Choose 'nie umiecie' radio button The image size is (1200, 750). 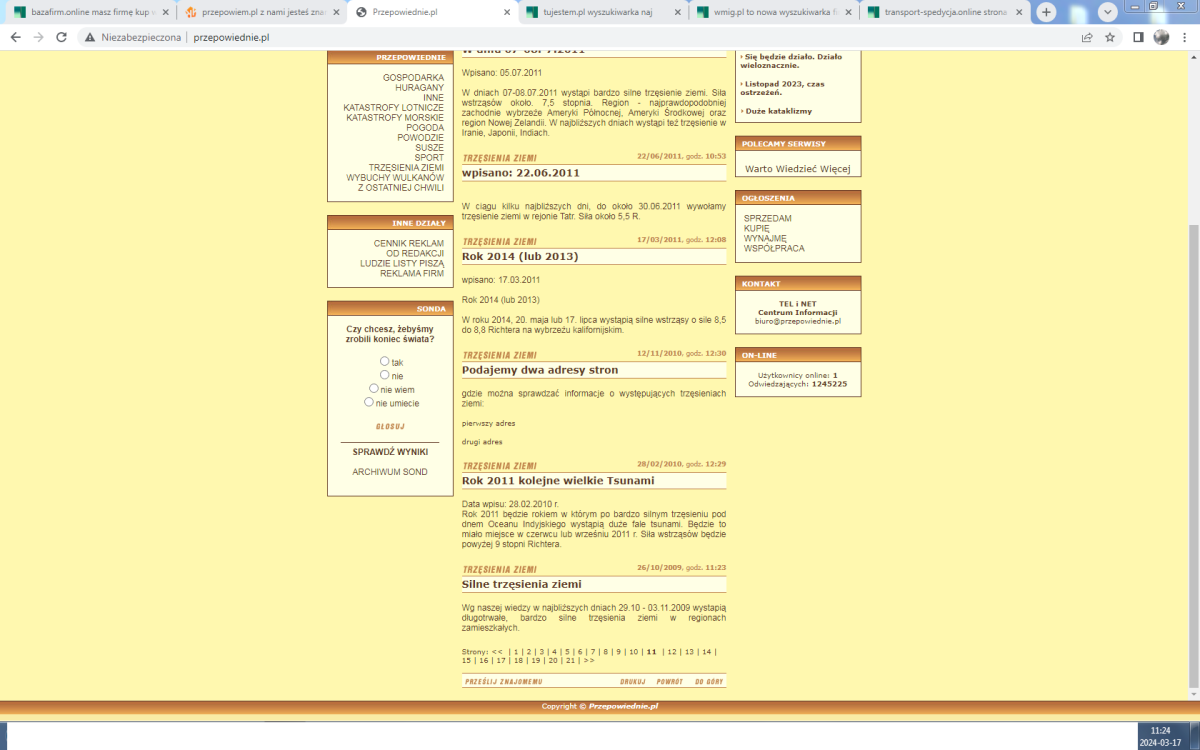pyautogui.click(x=369, y=402)
